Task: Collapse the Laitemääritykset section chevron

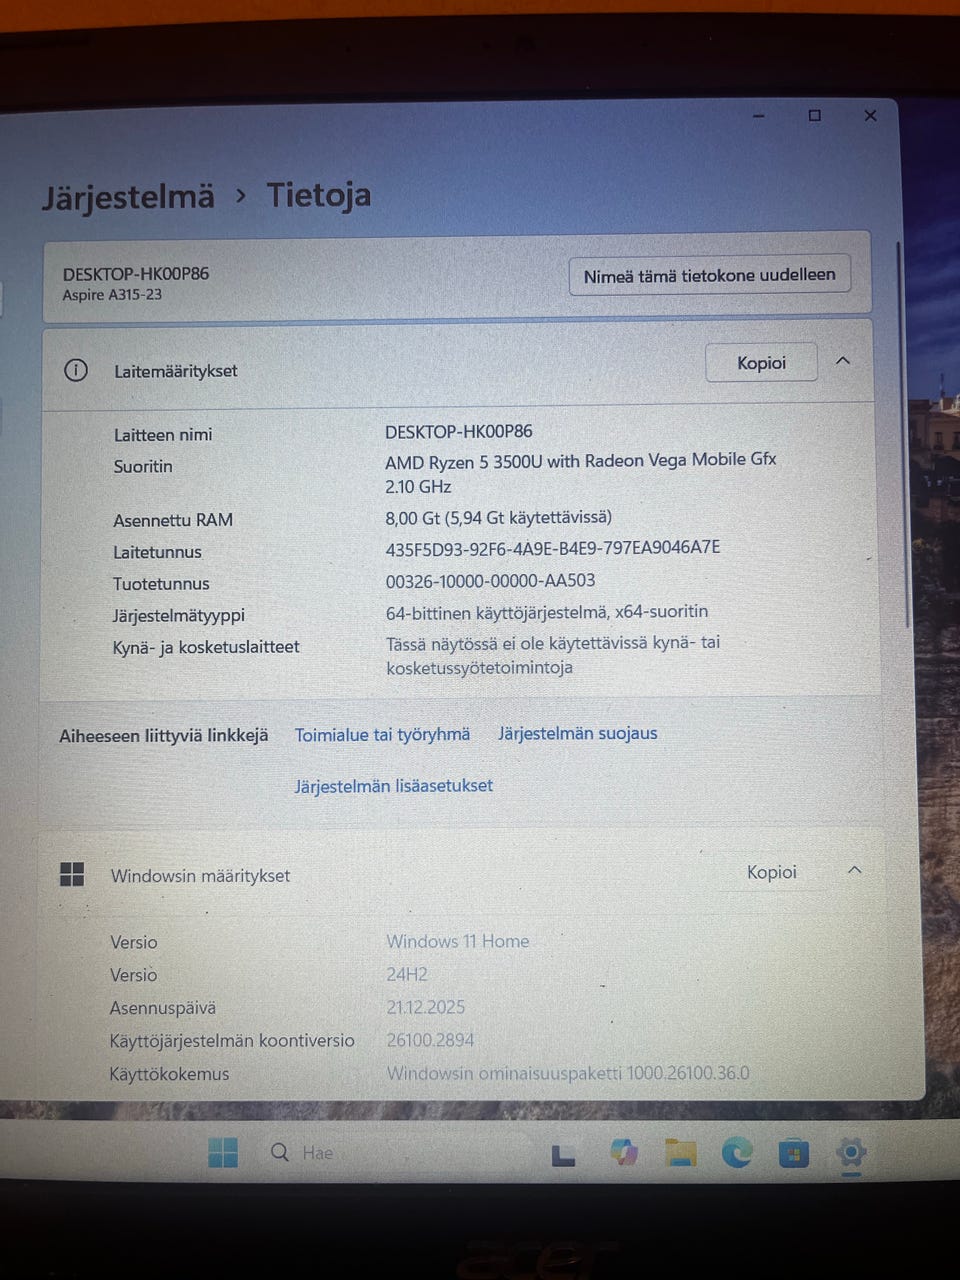Action: 843,361
